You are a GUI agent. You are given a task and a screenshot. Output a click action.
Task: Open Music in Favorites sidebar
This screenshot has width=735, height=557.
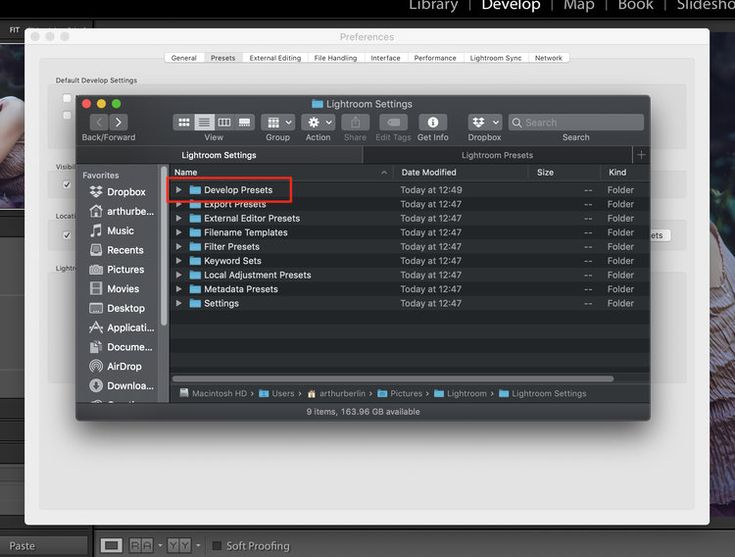(x=112, y=231)
